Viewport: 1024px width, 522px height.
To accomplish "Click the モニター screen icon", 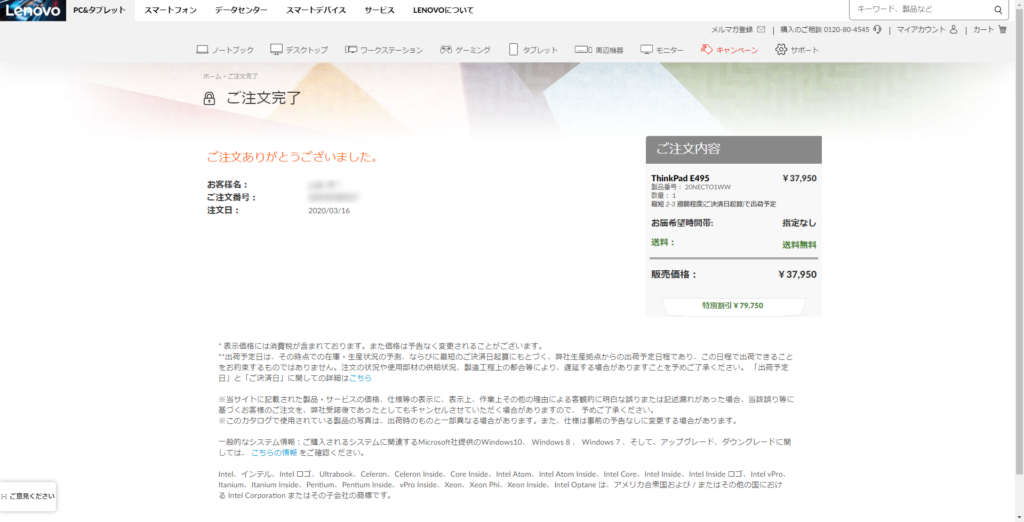I will point(647,50).
